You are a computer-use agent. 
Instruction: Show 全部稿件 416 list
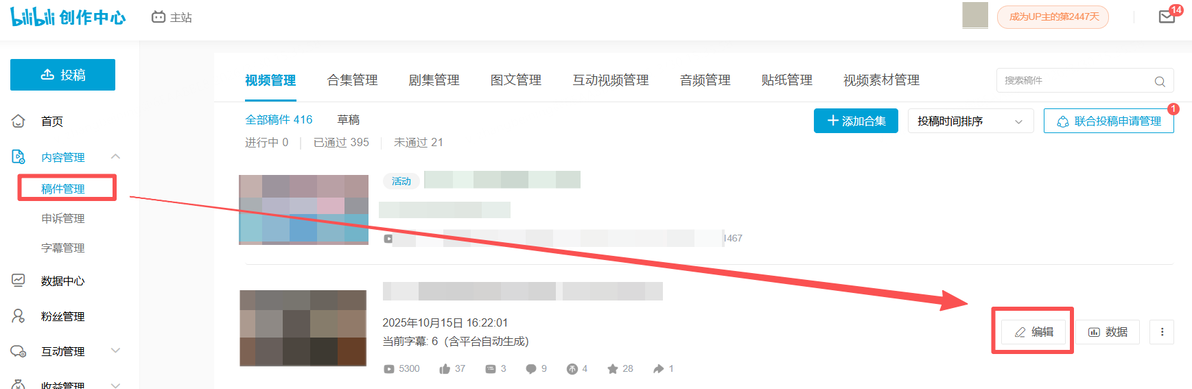click(x=279, y=120)
